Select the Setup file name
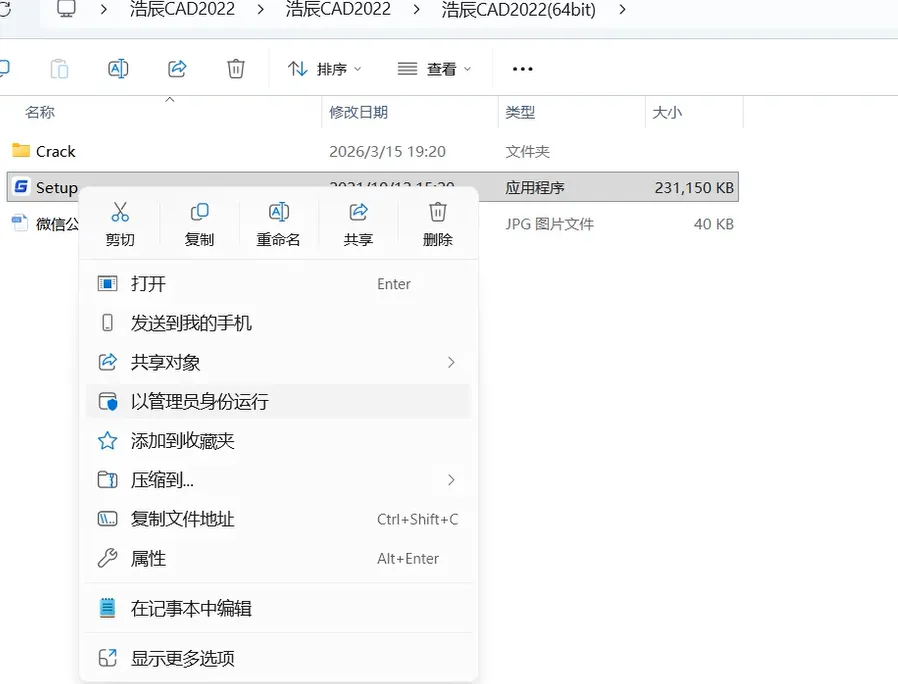Viewport: 898px width, 684px height. tap(56, 187)
